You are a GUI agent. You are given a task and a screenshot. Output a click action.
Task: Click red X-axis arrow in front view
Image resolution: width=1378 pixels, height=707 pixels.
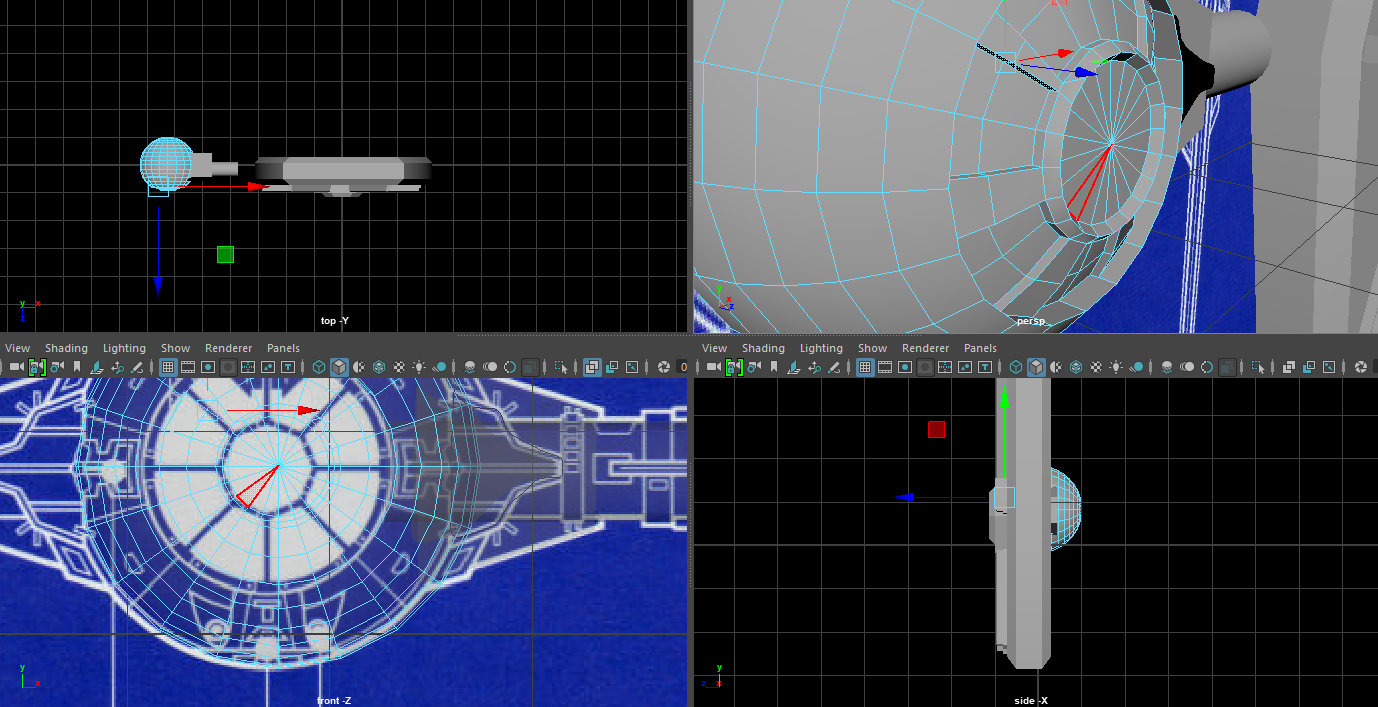308,410
